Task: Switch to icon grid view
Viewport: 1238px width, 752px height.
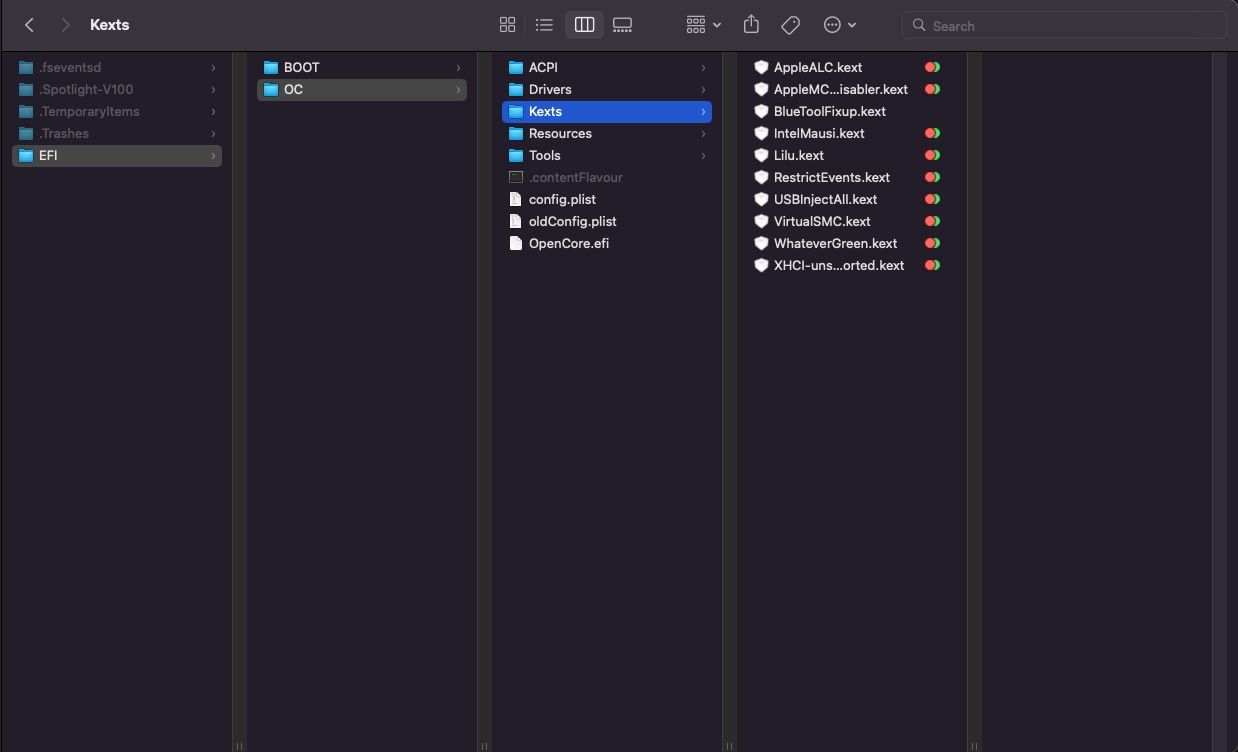Action: click(x=507, y=25)
